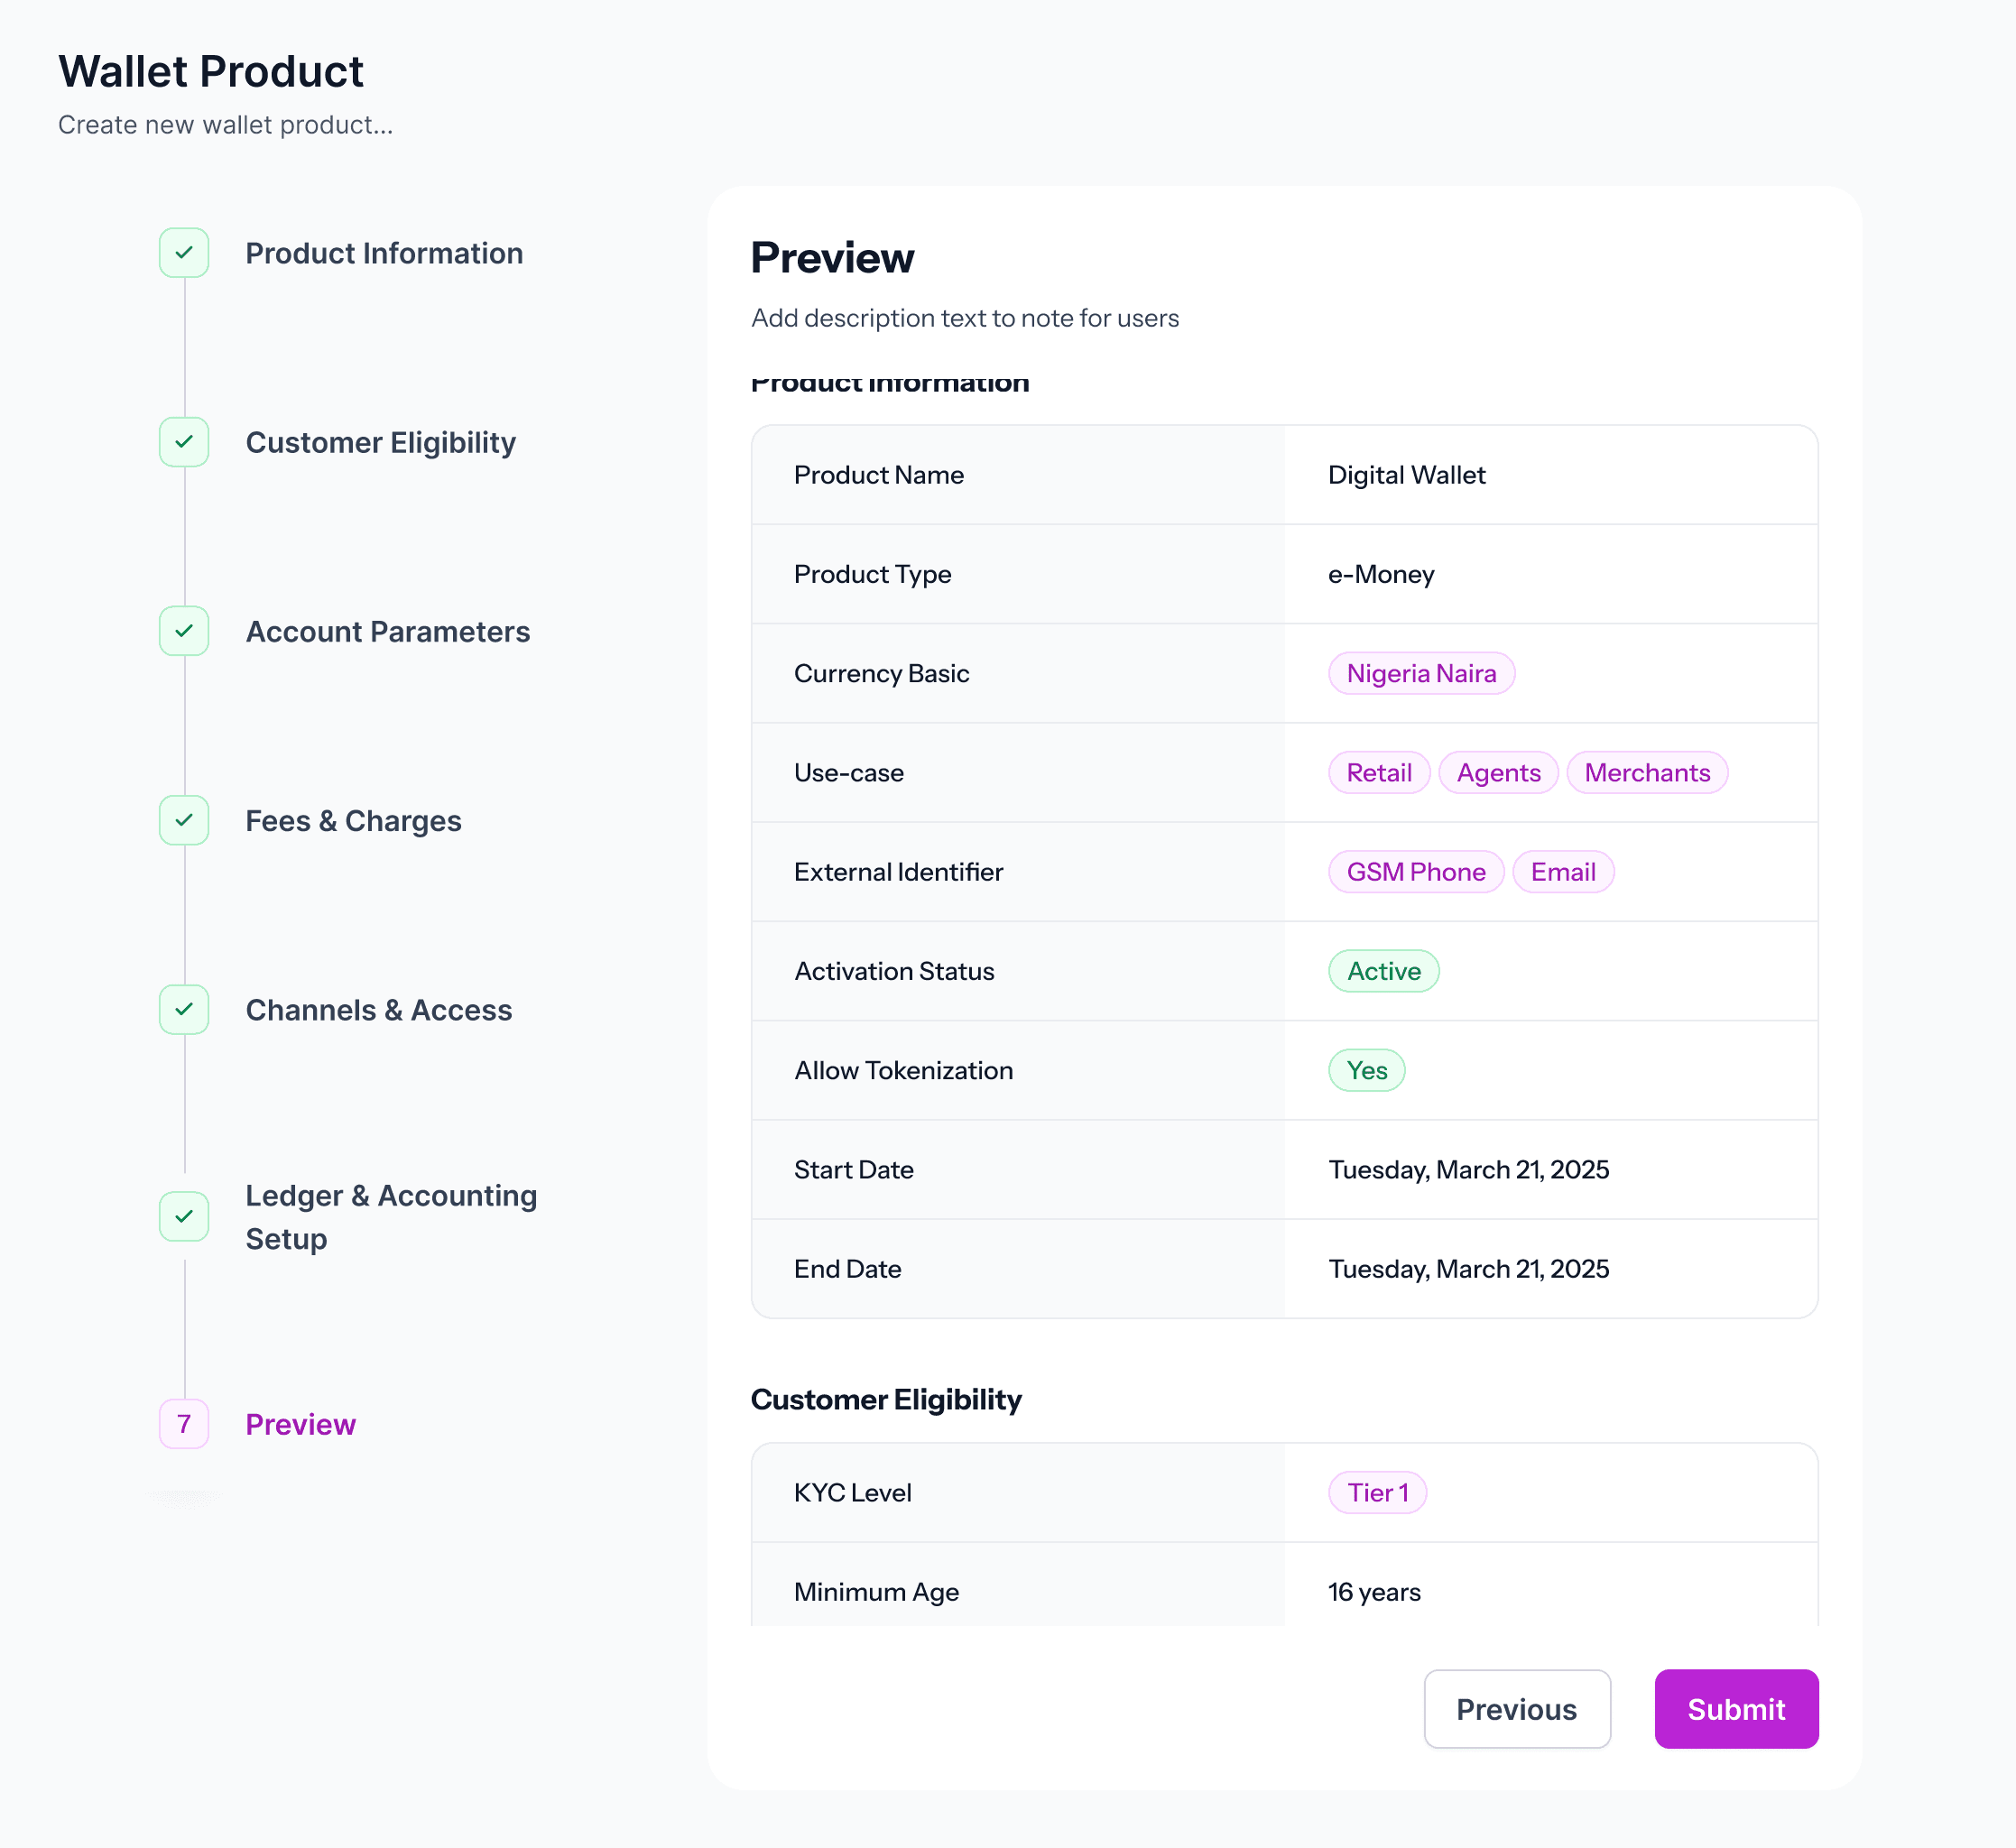Screen dimensions: 2016x1848
Task: Click the Product Name label cell
Action: [1018, 474]
